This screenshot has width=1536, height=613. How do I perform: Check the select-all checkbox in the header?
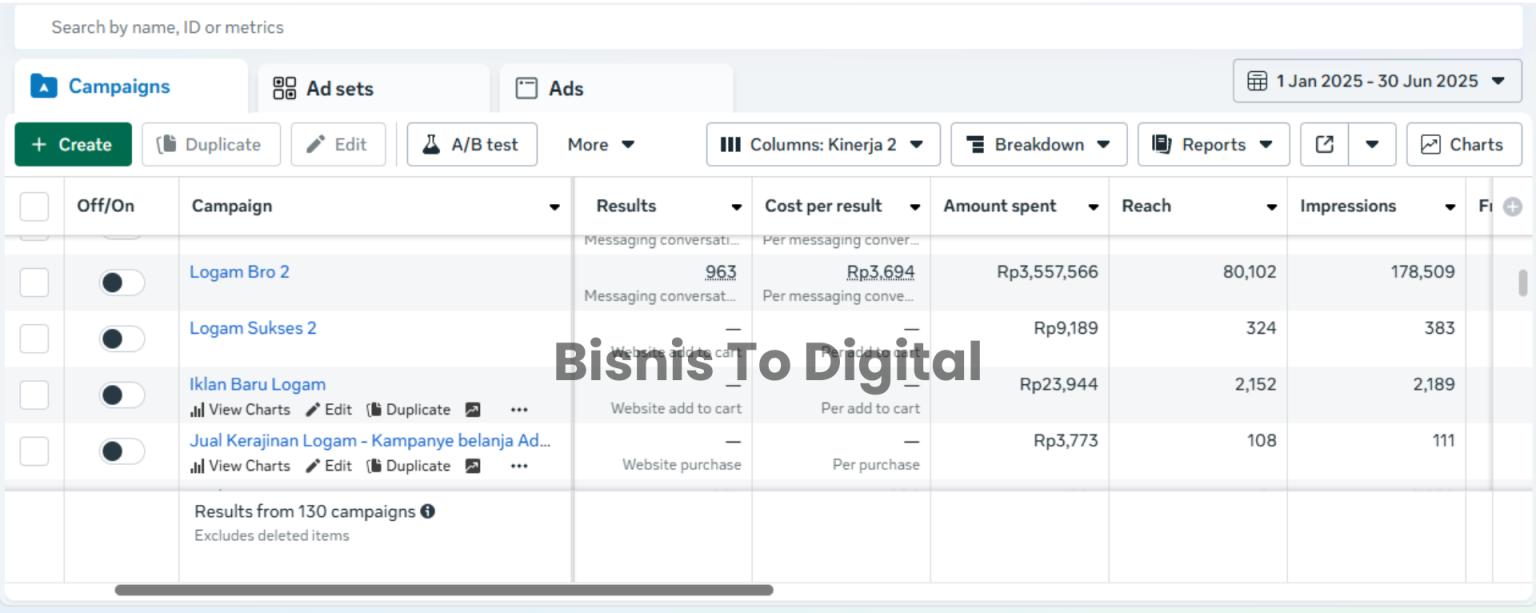coord(34,206)
